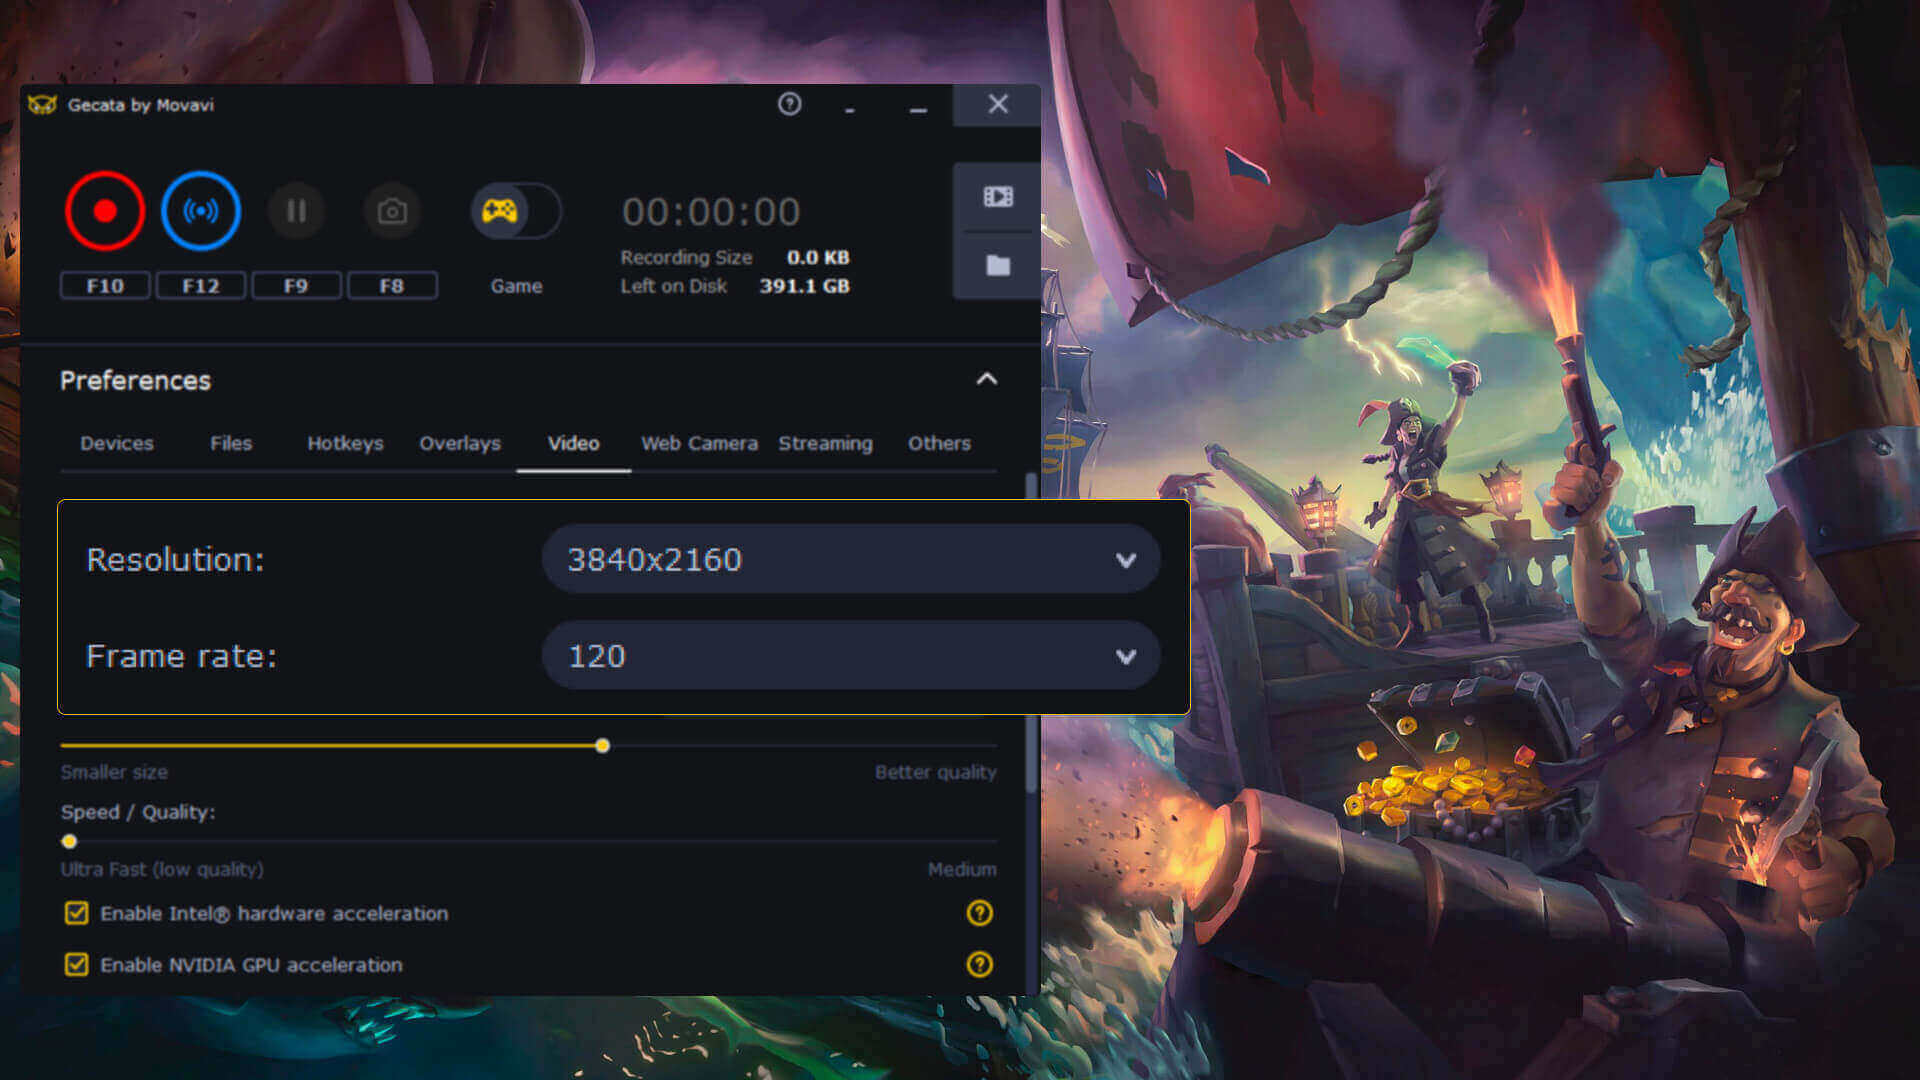Click the F8 hotkey box

(x=392, y=286)
